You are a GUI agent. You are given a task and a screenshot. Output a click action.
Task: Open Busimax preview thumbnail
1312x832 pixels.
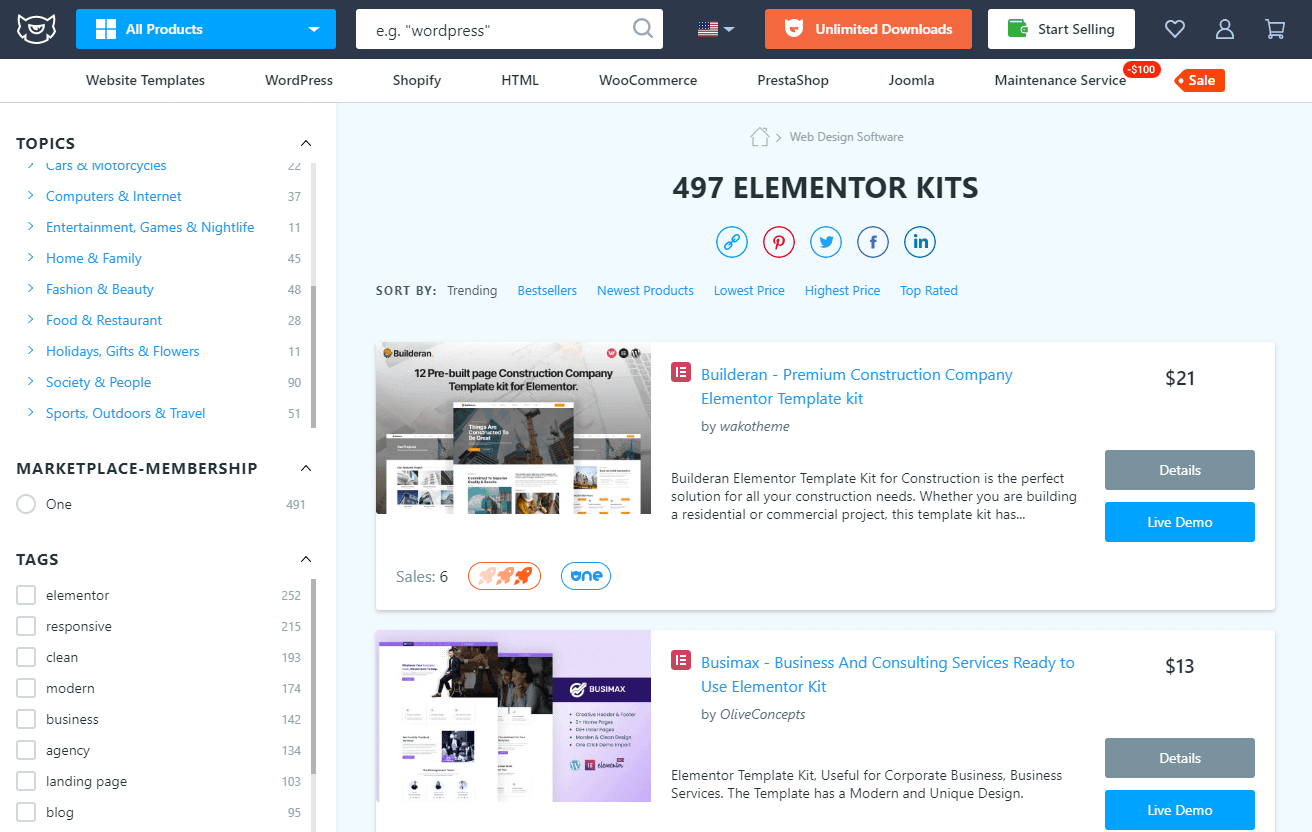(513, 716)
